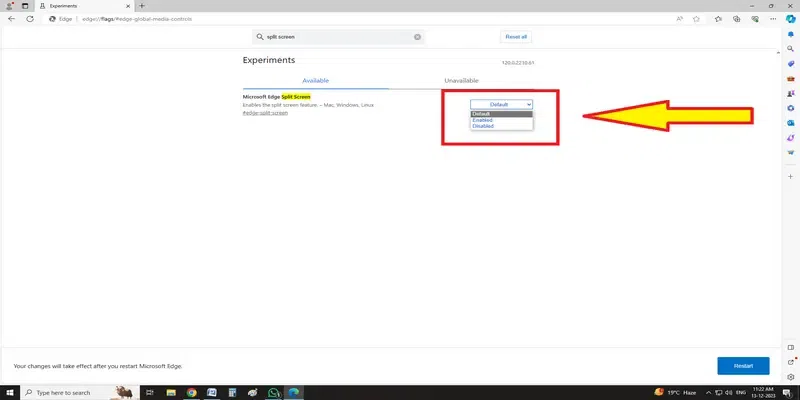800x400 pixels.
Task: Open the Windows Start menu
Action: (x=10, y=392)
